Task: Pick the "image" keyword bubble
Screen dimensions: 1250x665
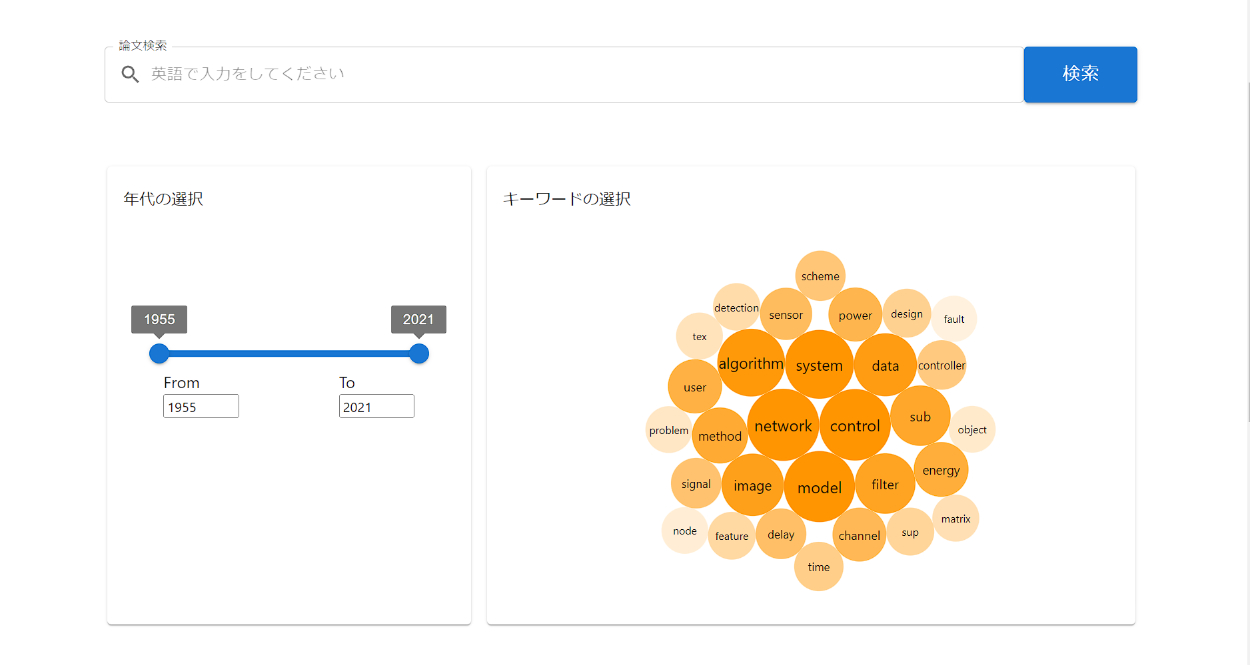Action: pyautogui.click(x=752, y=486)
